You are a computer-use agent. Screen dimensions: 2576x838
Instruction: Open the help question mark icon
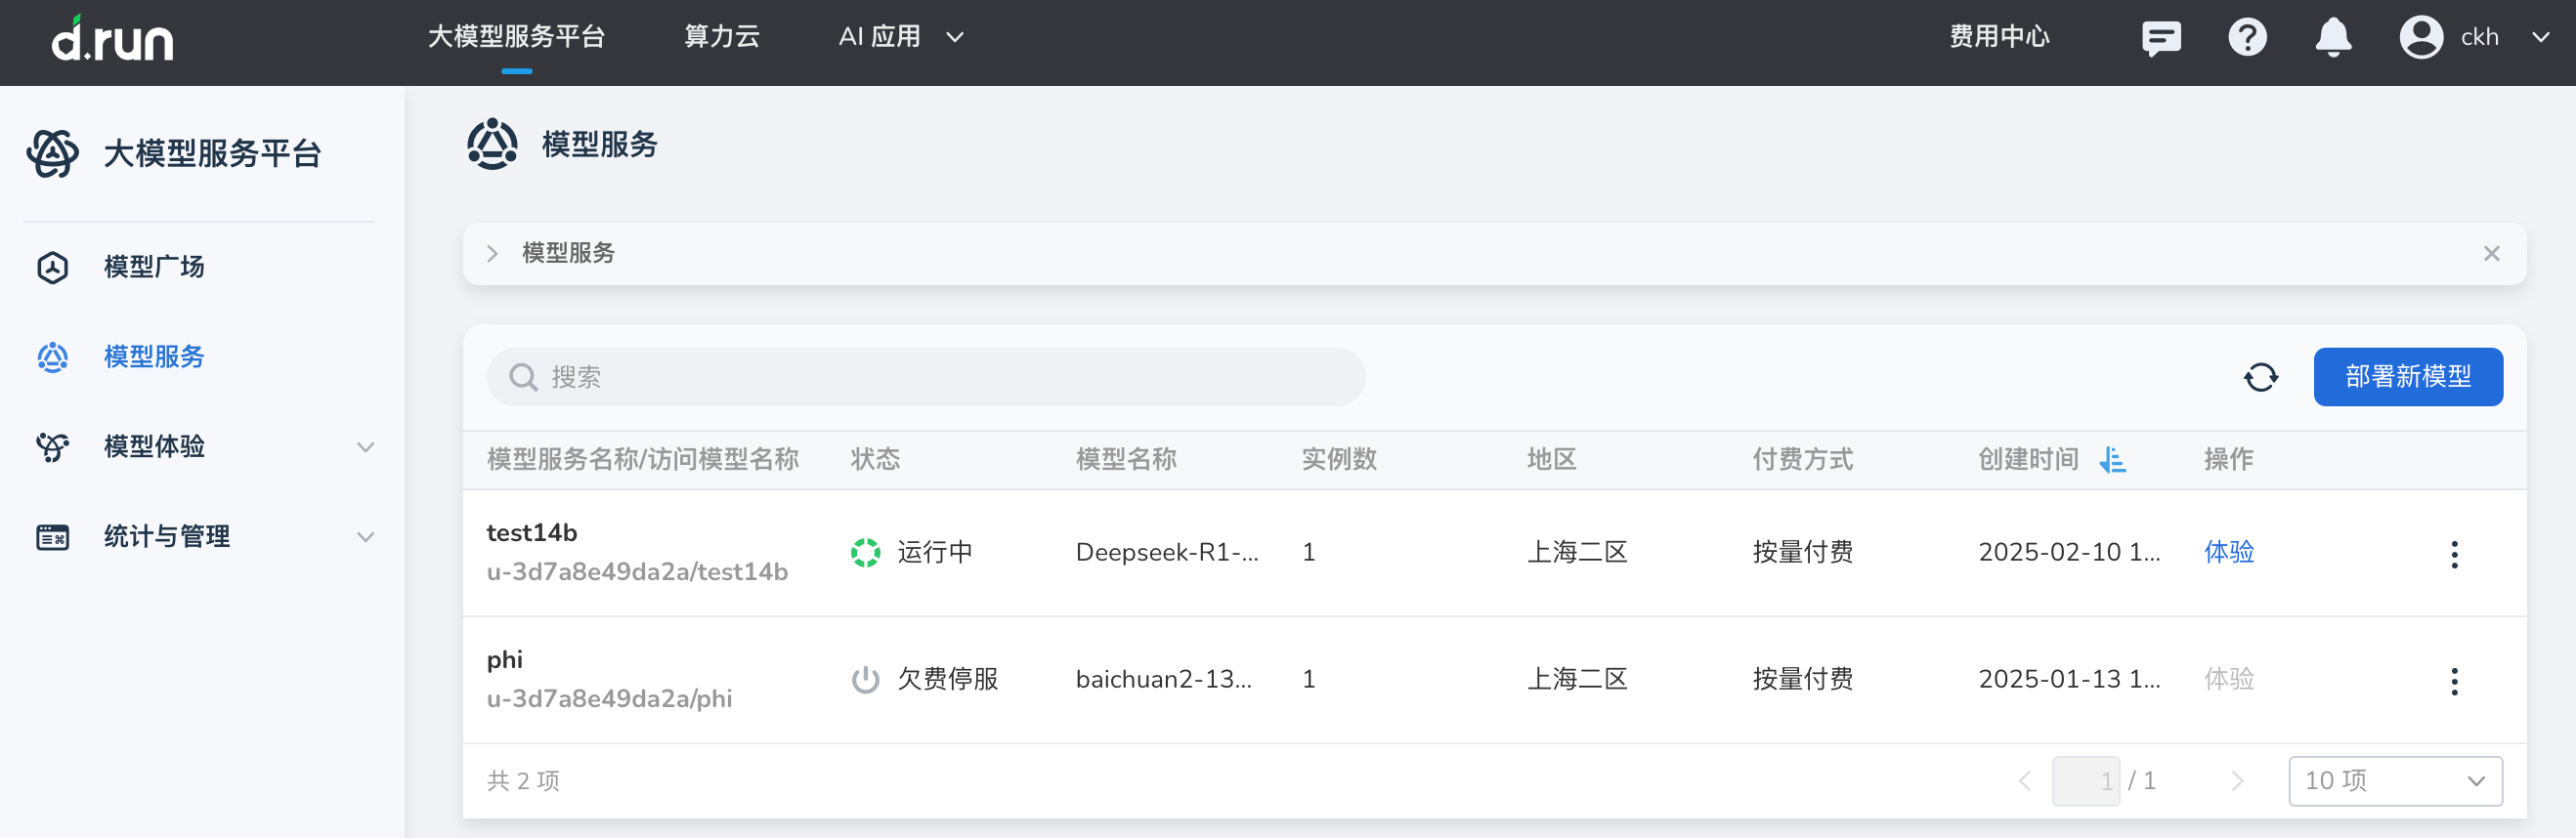[x=2247, y=38]
